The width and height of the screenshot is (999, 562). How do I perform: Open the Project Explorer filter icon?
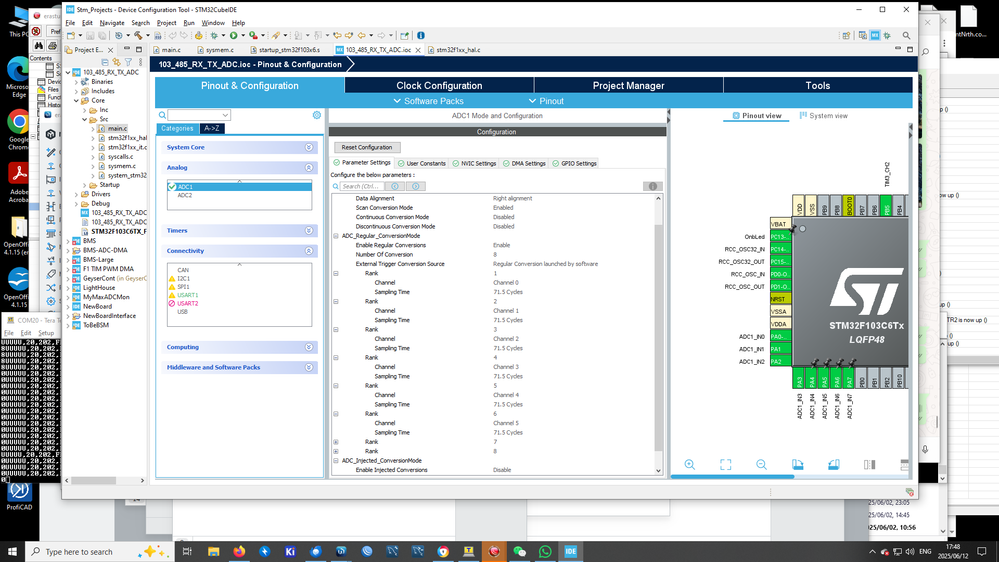(x=129, y=62)
